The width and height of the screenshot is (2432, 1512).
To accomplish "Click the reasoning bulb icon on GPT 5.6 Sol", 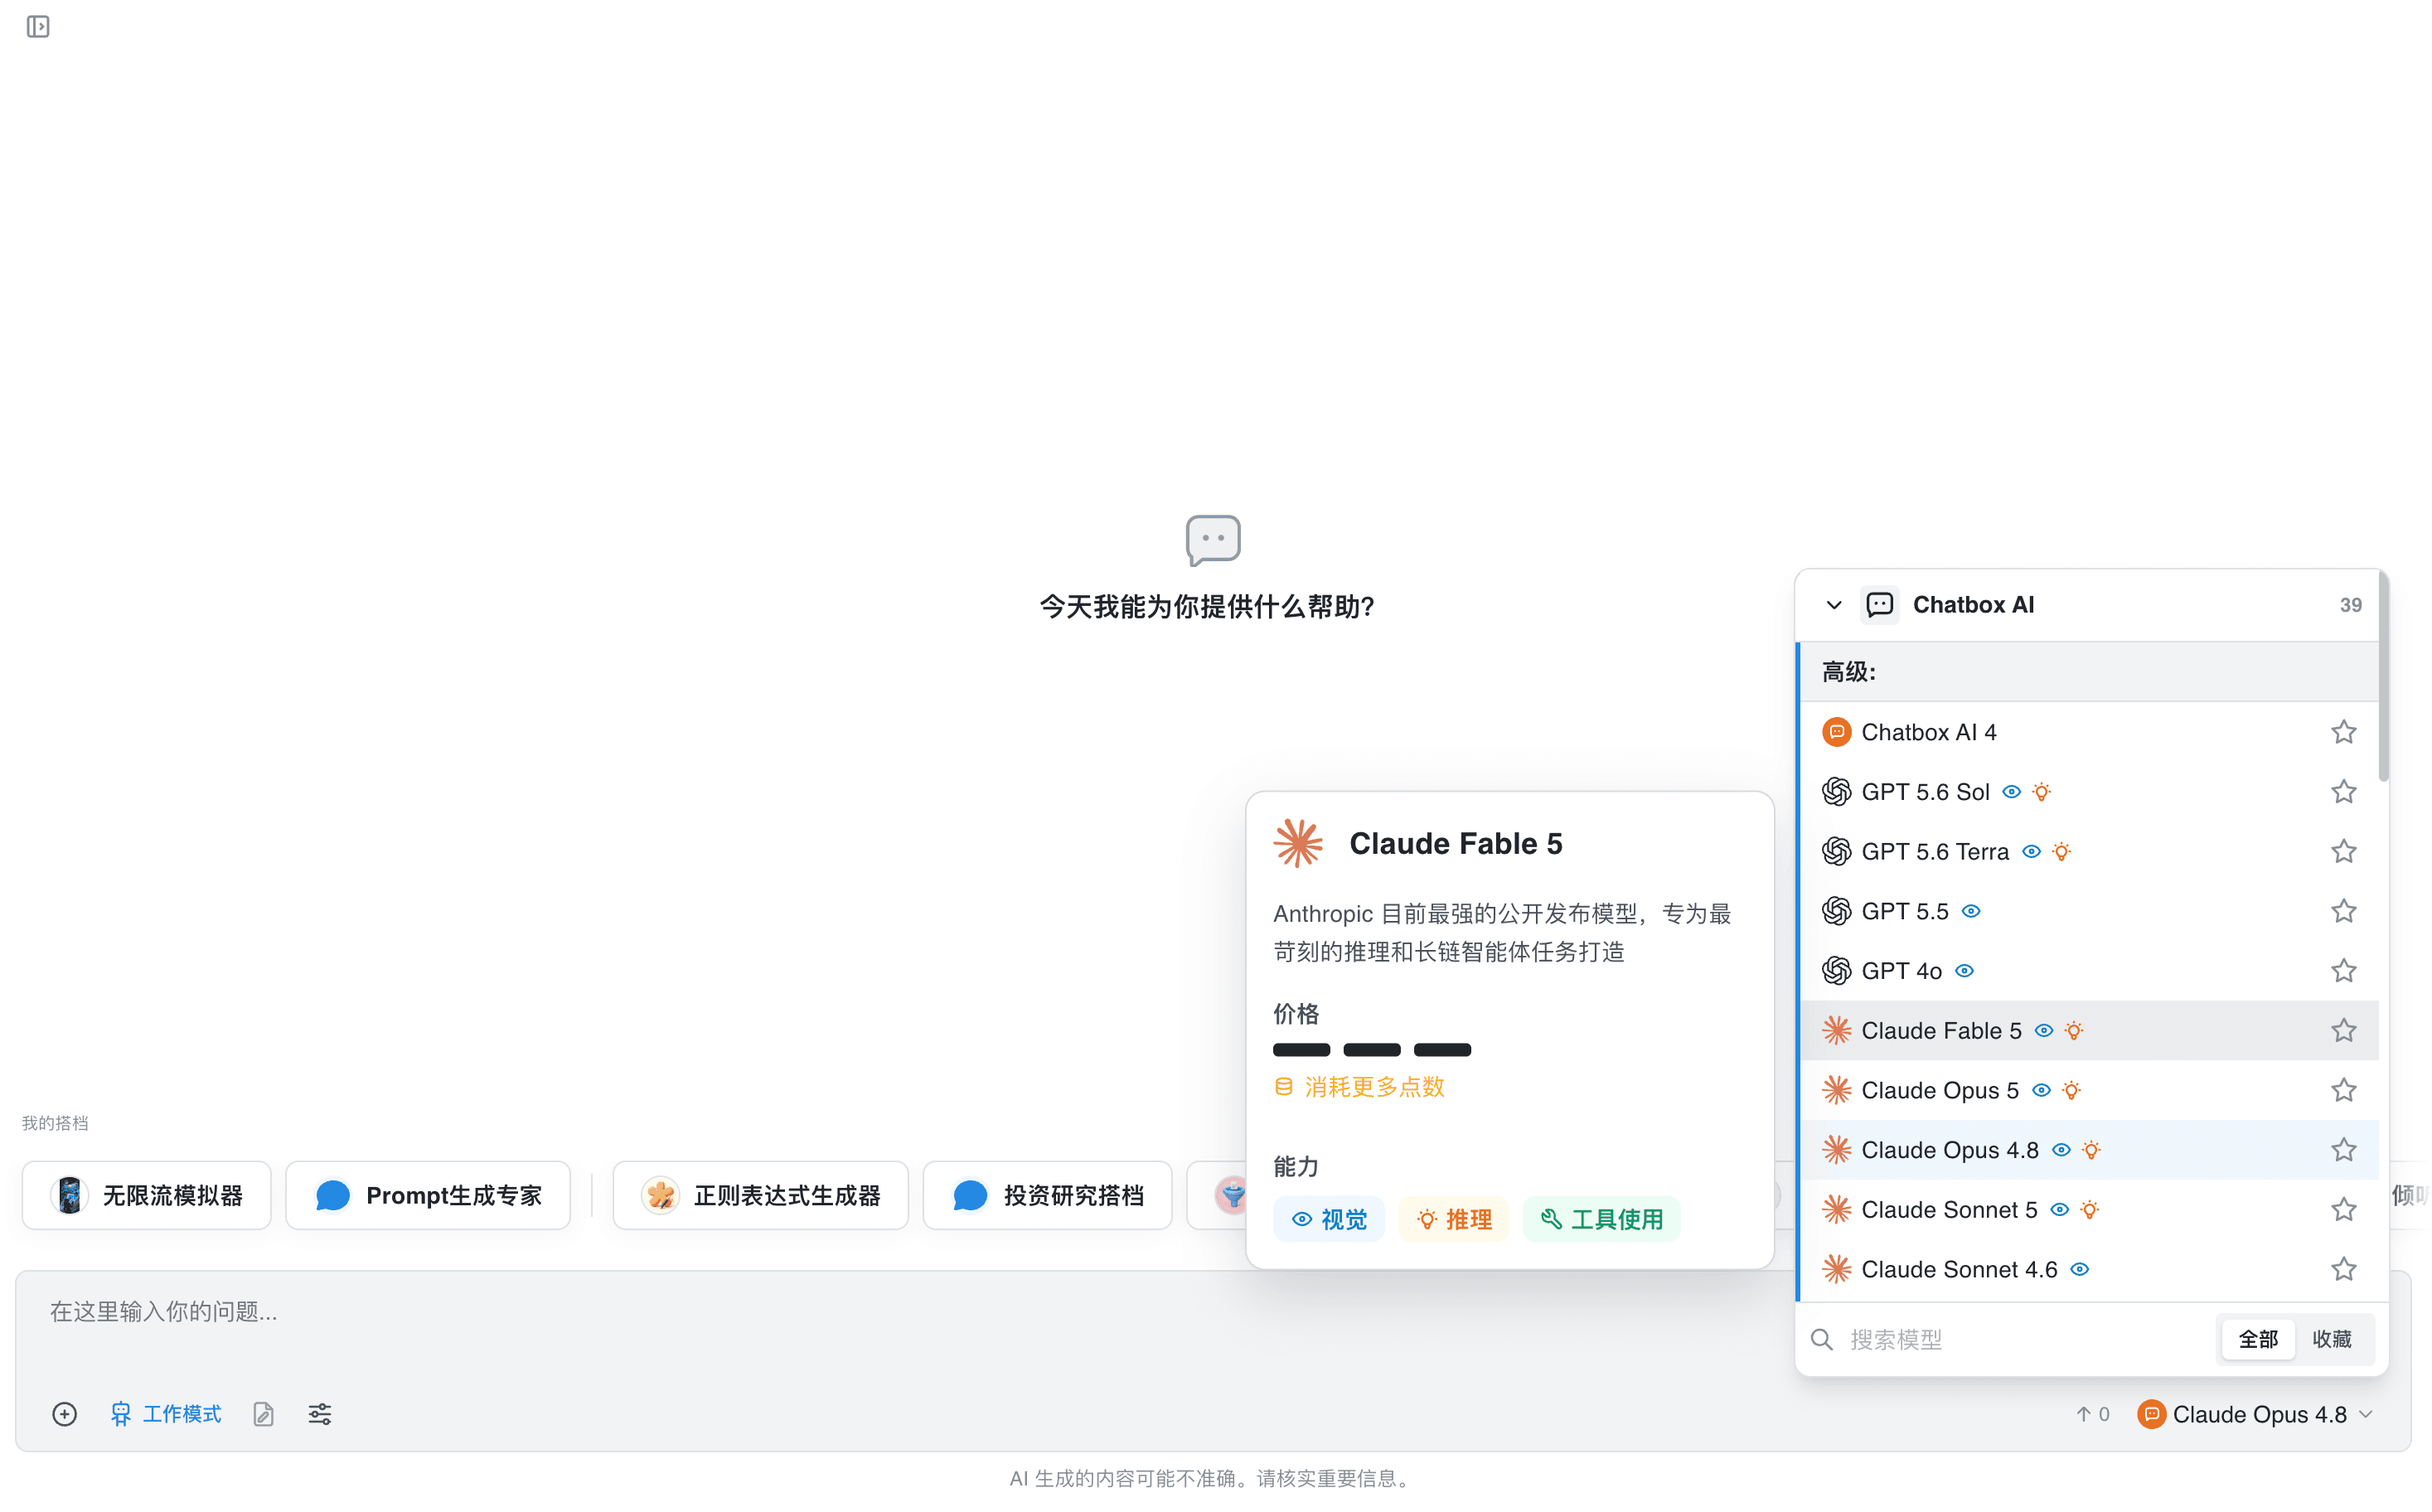I will pos(2042,792).
